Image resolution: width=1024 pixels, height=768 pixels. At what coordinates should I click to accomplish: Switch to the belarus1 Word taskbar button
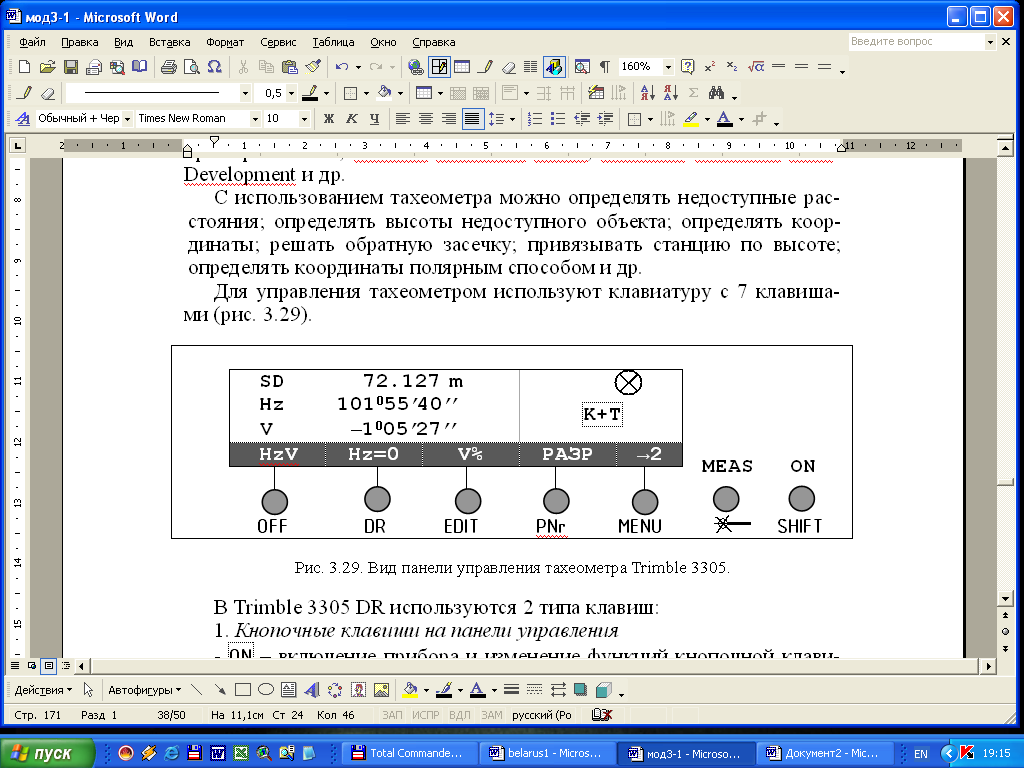coord(546,753)
